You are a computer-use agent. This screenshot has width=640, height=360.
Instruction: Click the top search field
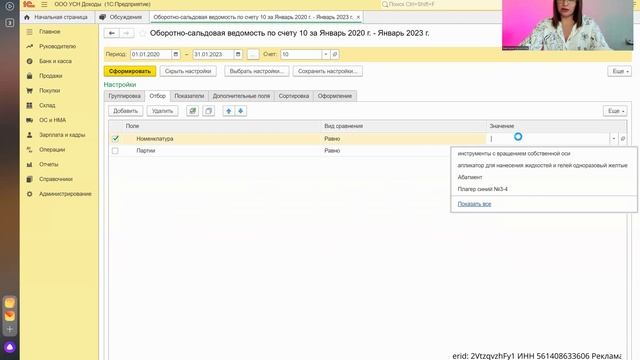coord(441,4)
